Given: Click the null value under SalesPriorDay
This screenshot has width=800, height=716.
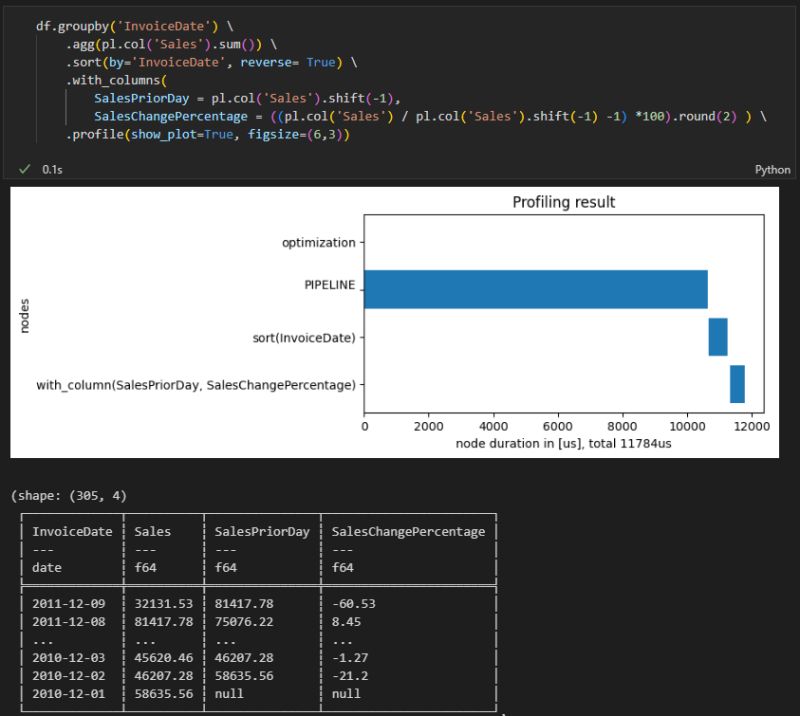Looking at the screenshot, I should pos(229,694).
